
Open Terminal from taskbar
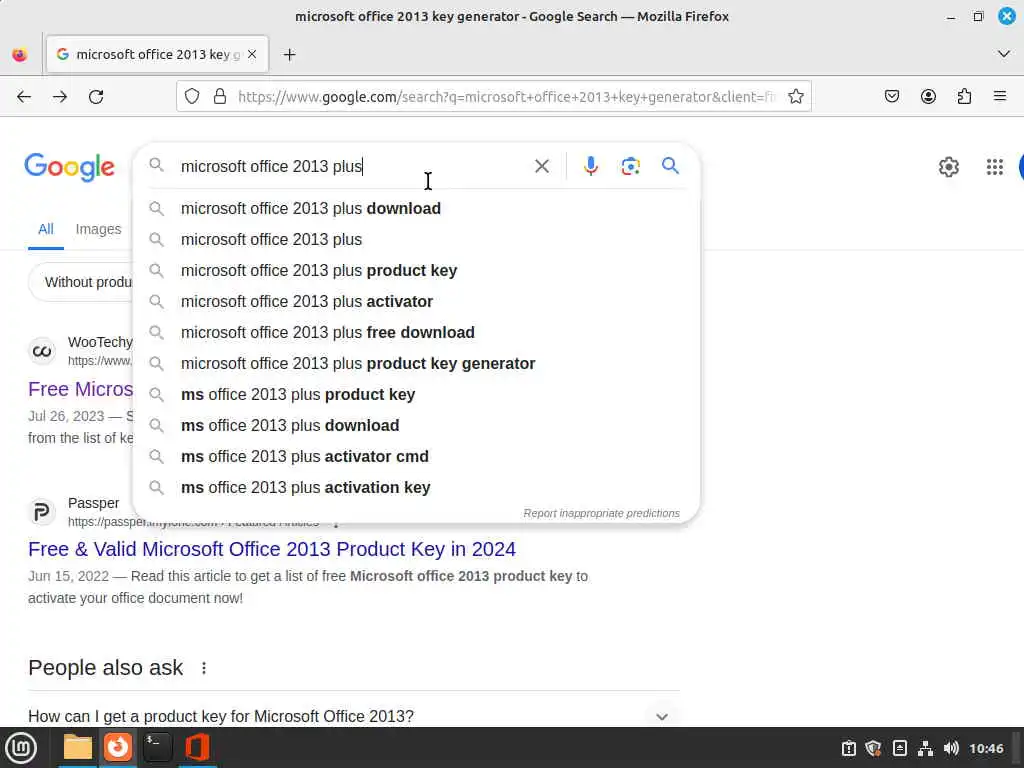pos(157,747)
